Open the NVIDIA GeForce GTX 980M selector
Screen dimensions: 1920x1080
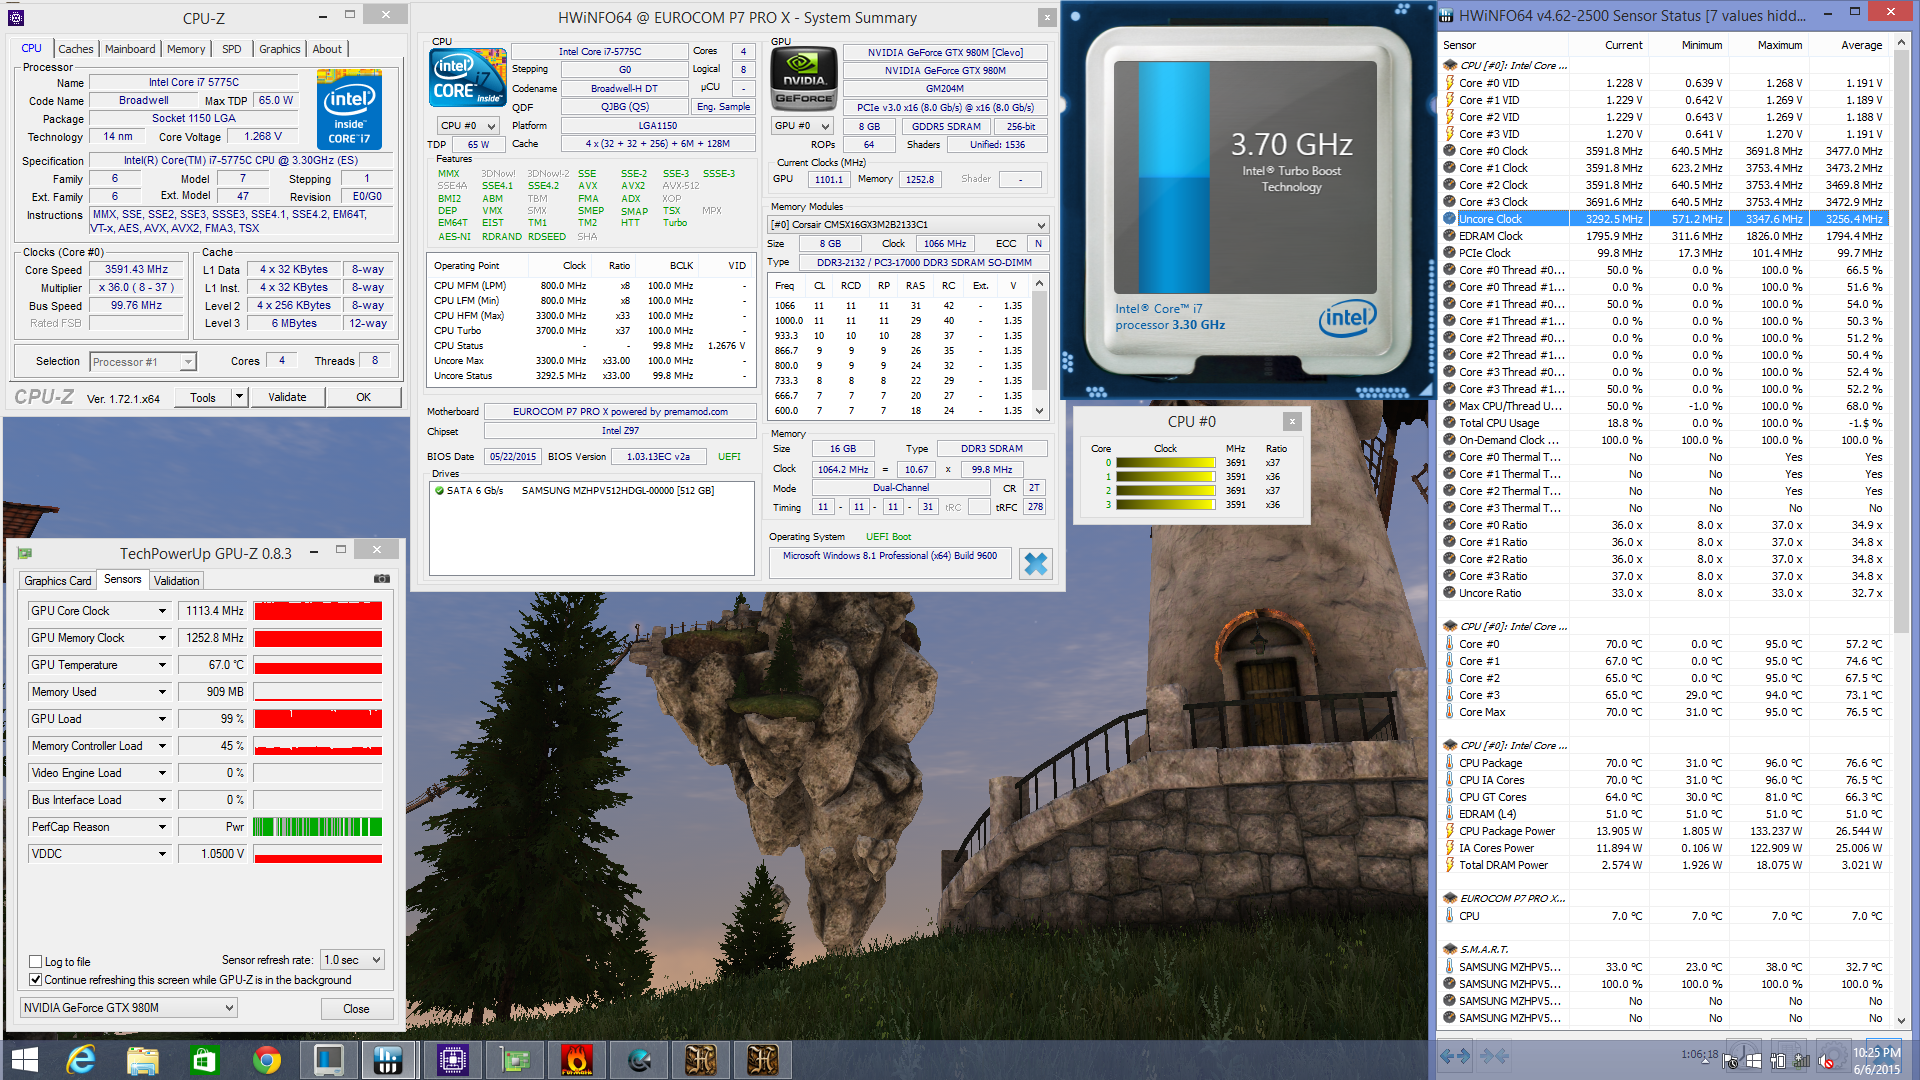[x=129, y=1008]
